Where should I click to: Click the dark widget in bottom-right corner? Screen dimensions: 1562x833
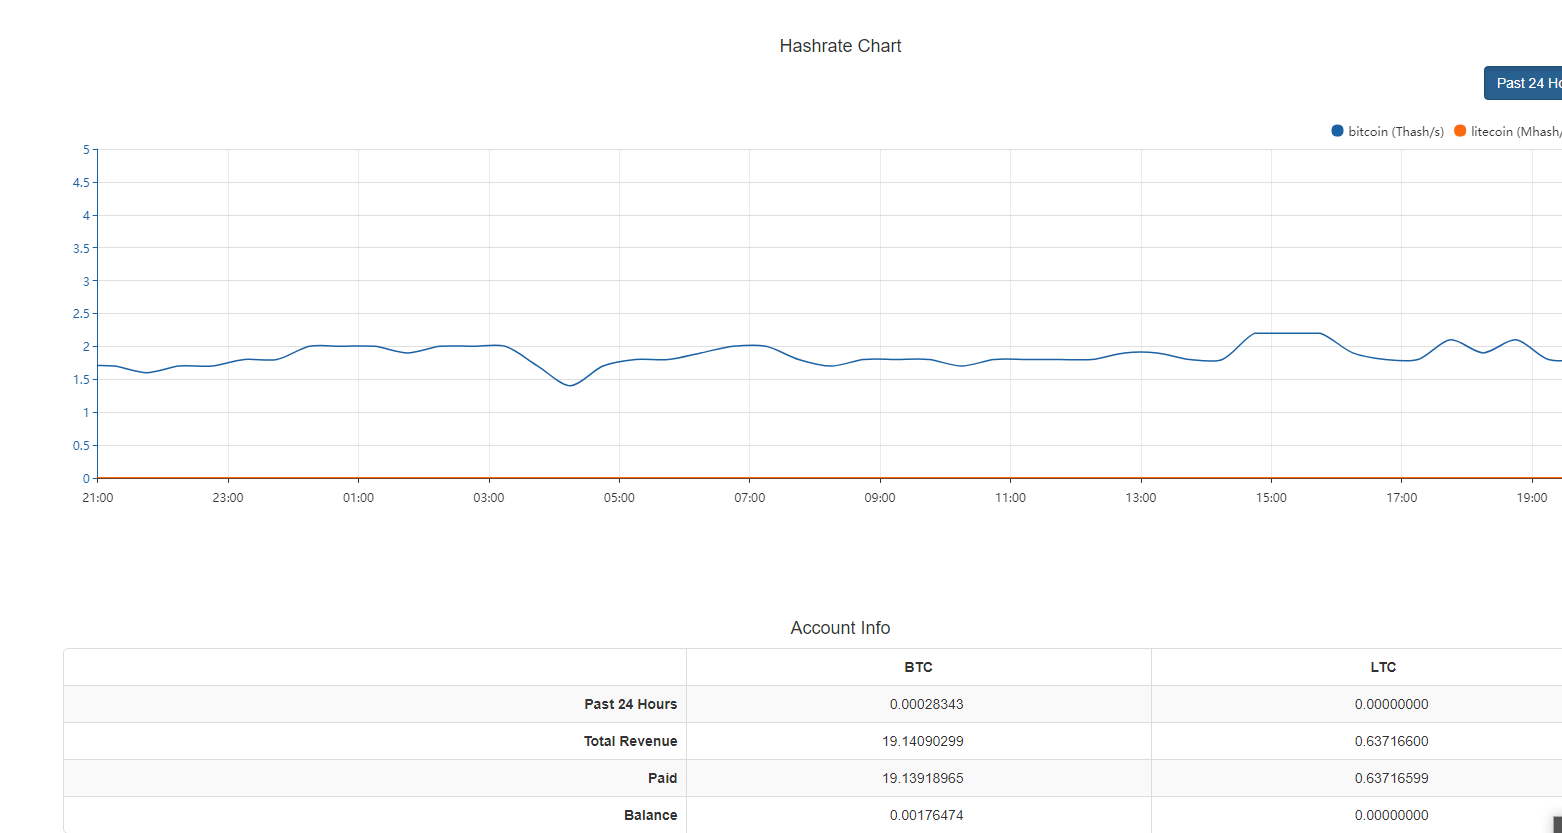pos(1556,824)
